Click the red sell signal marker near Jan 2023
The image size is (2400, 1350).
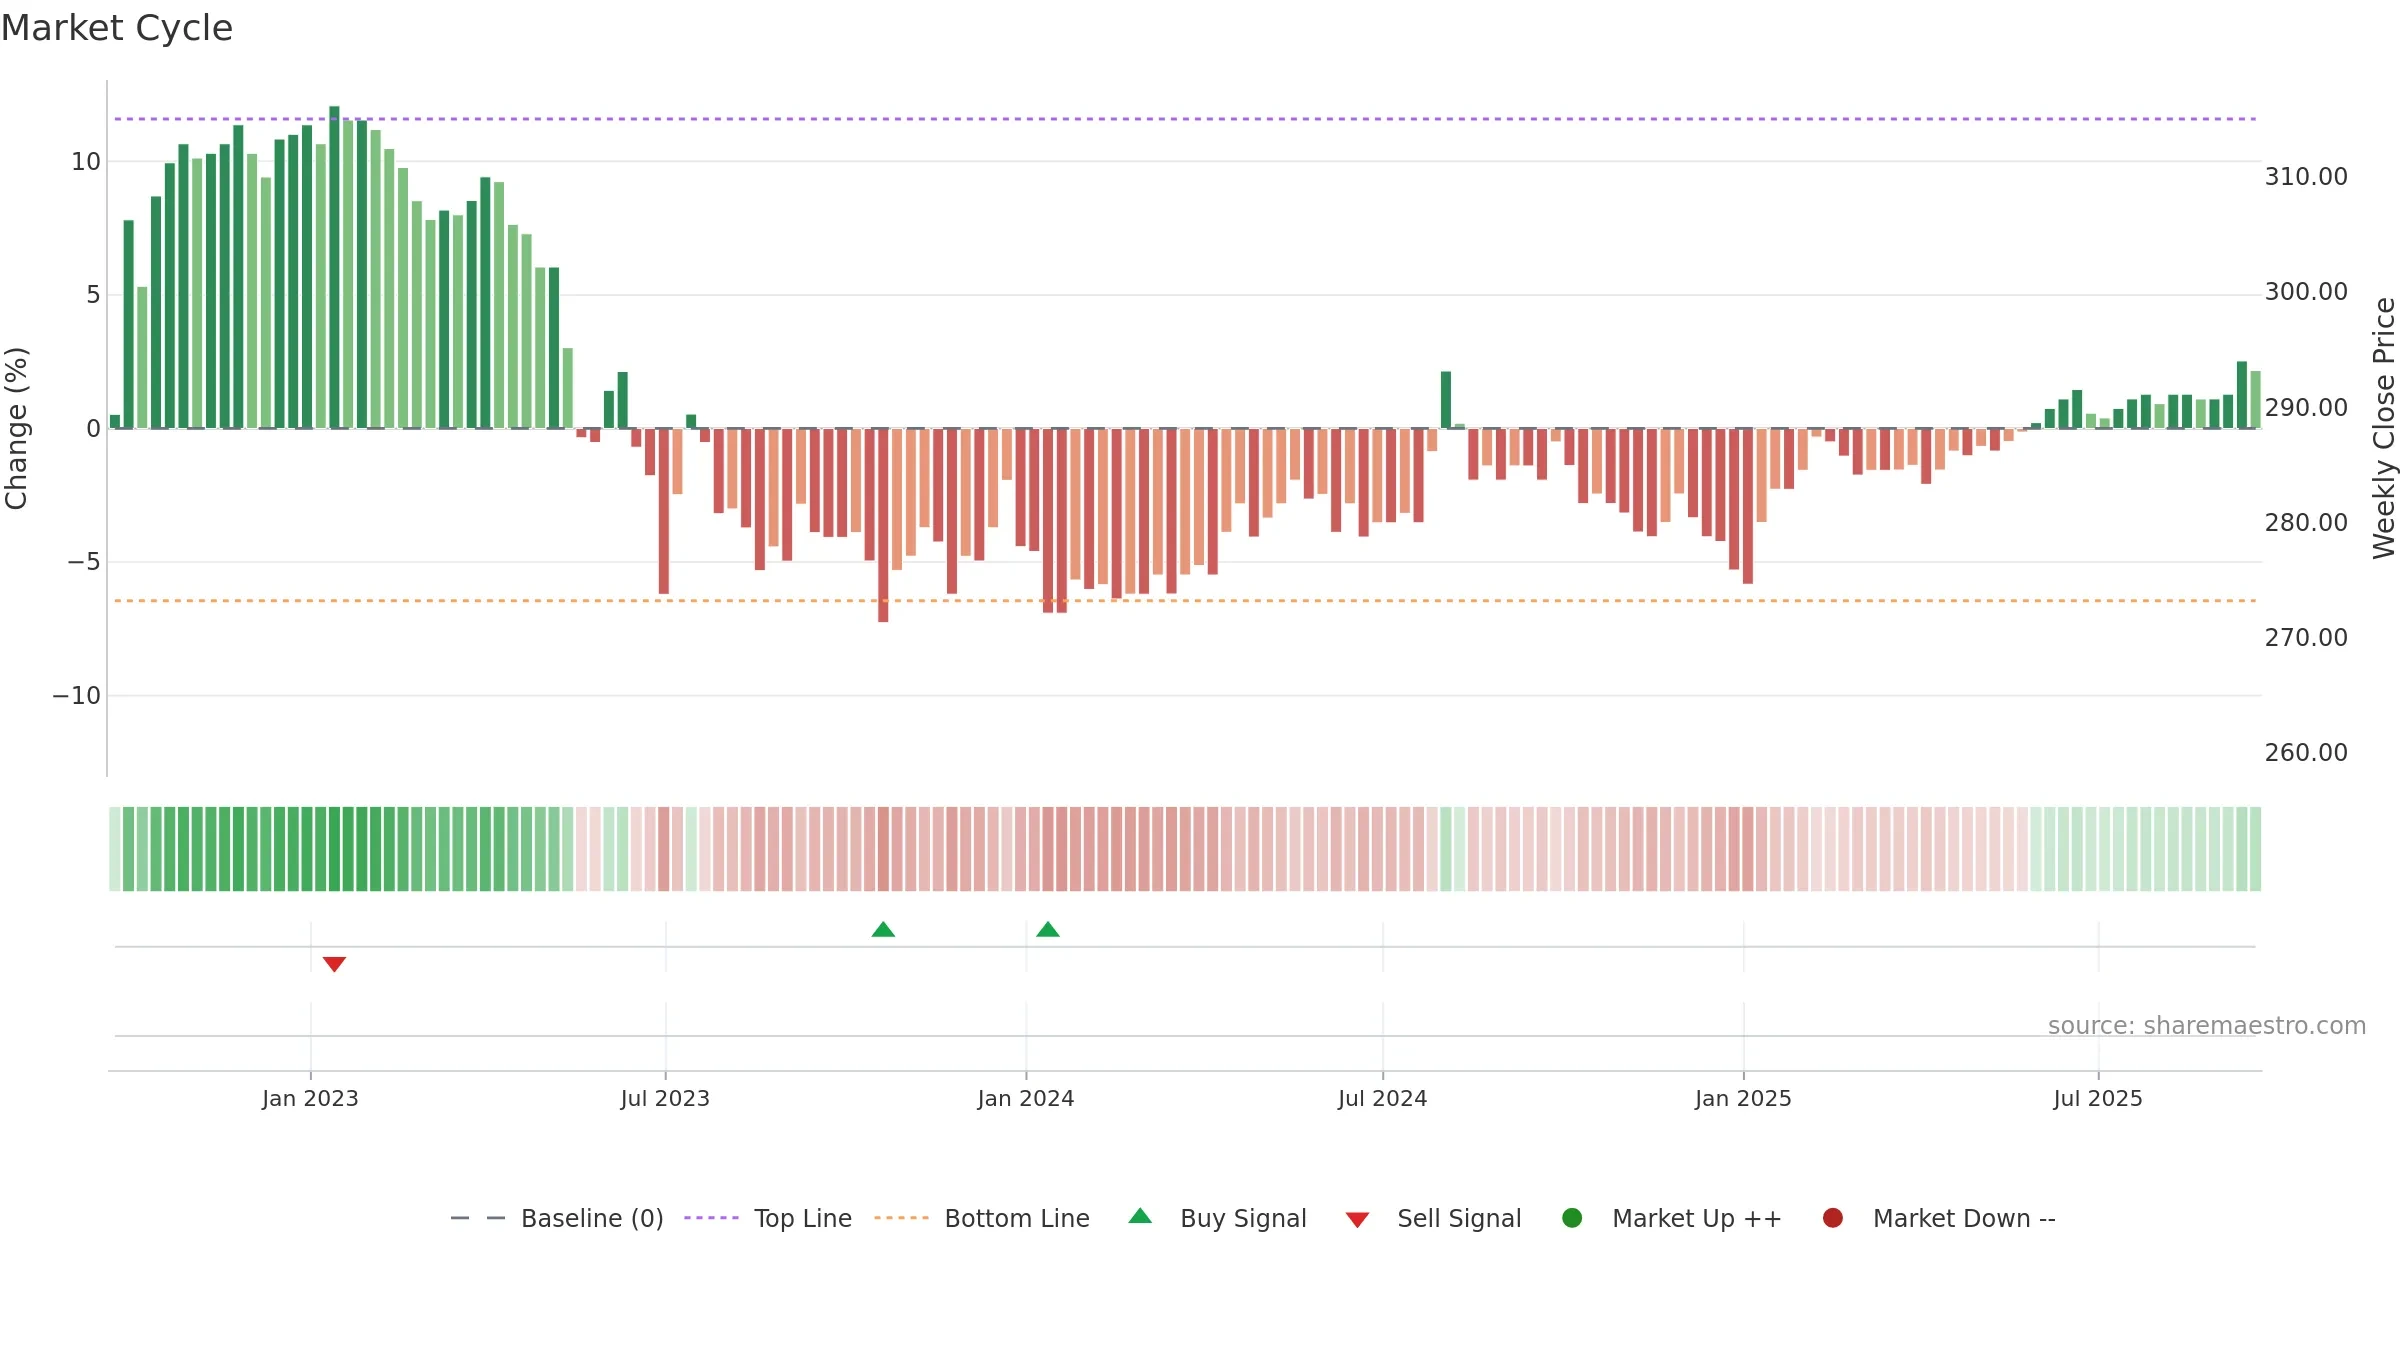pyautogui.click(x=334, y=964)
